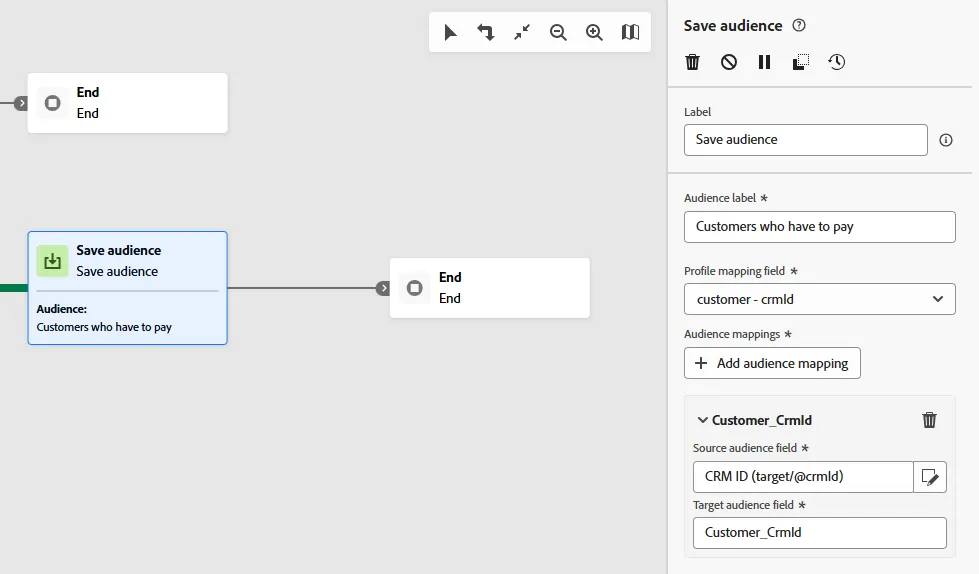Delete the Customer_CrmId mapping
Screen dimensions: 979x574
930,420
